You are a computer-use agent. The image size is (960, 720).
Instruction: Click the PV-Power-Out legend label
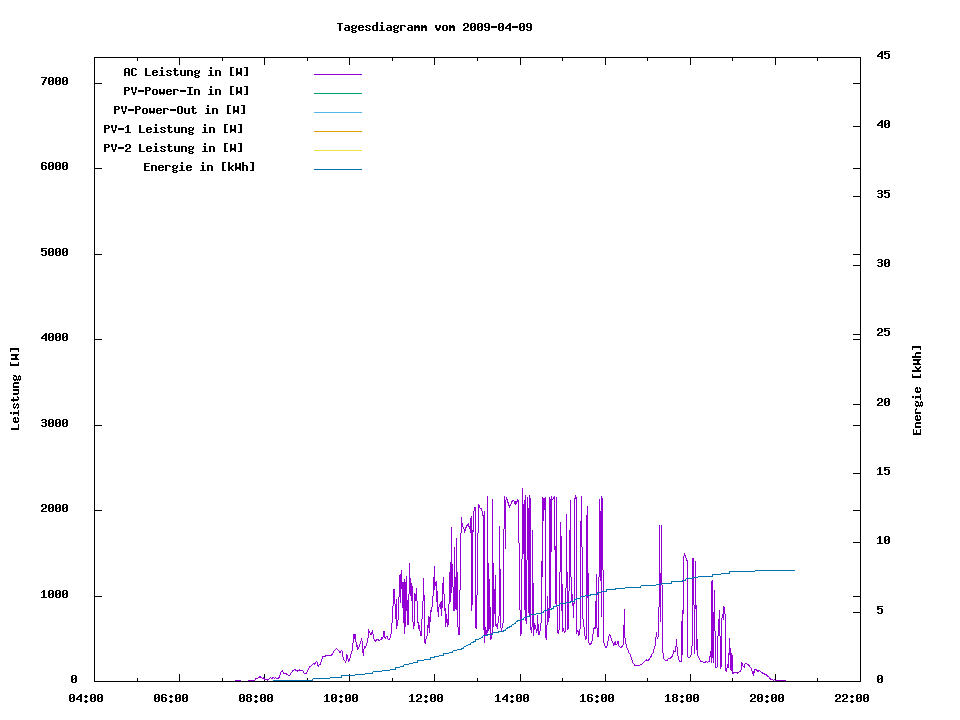[x=180, y=110]
